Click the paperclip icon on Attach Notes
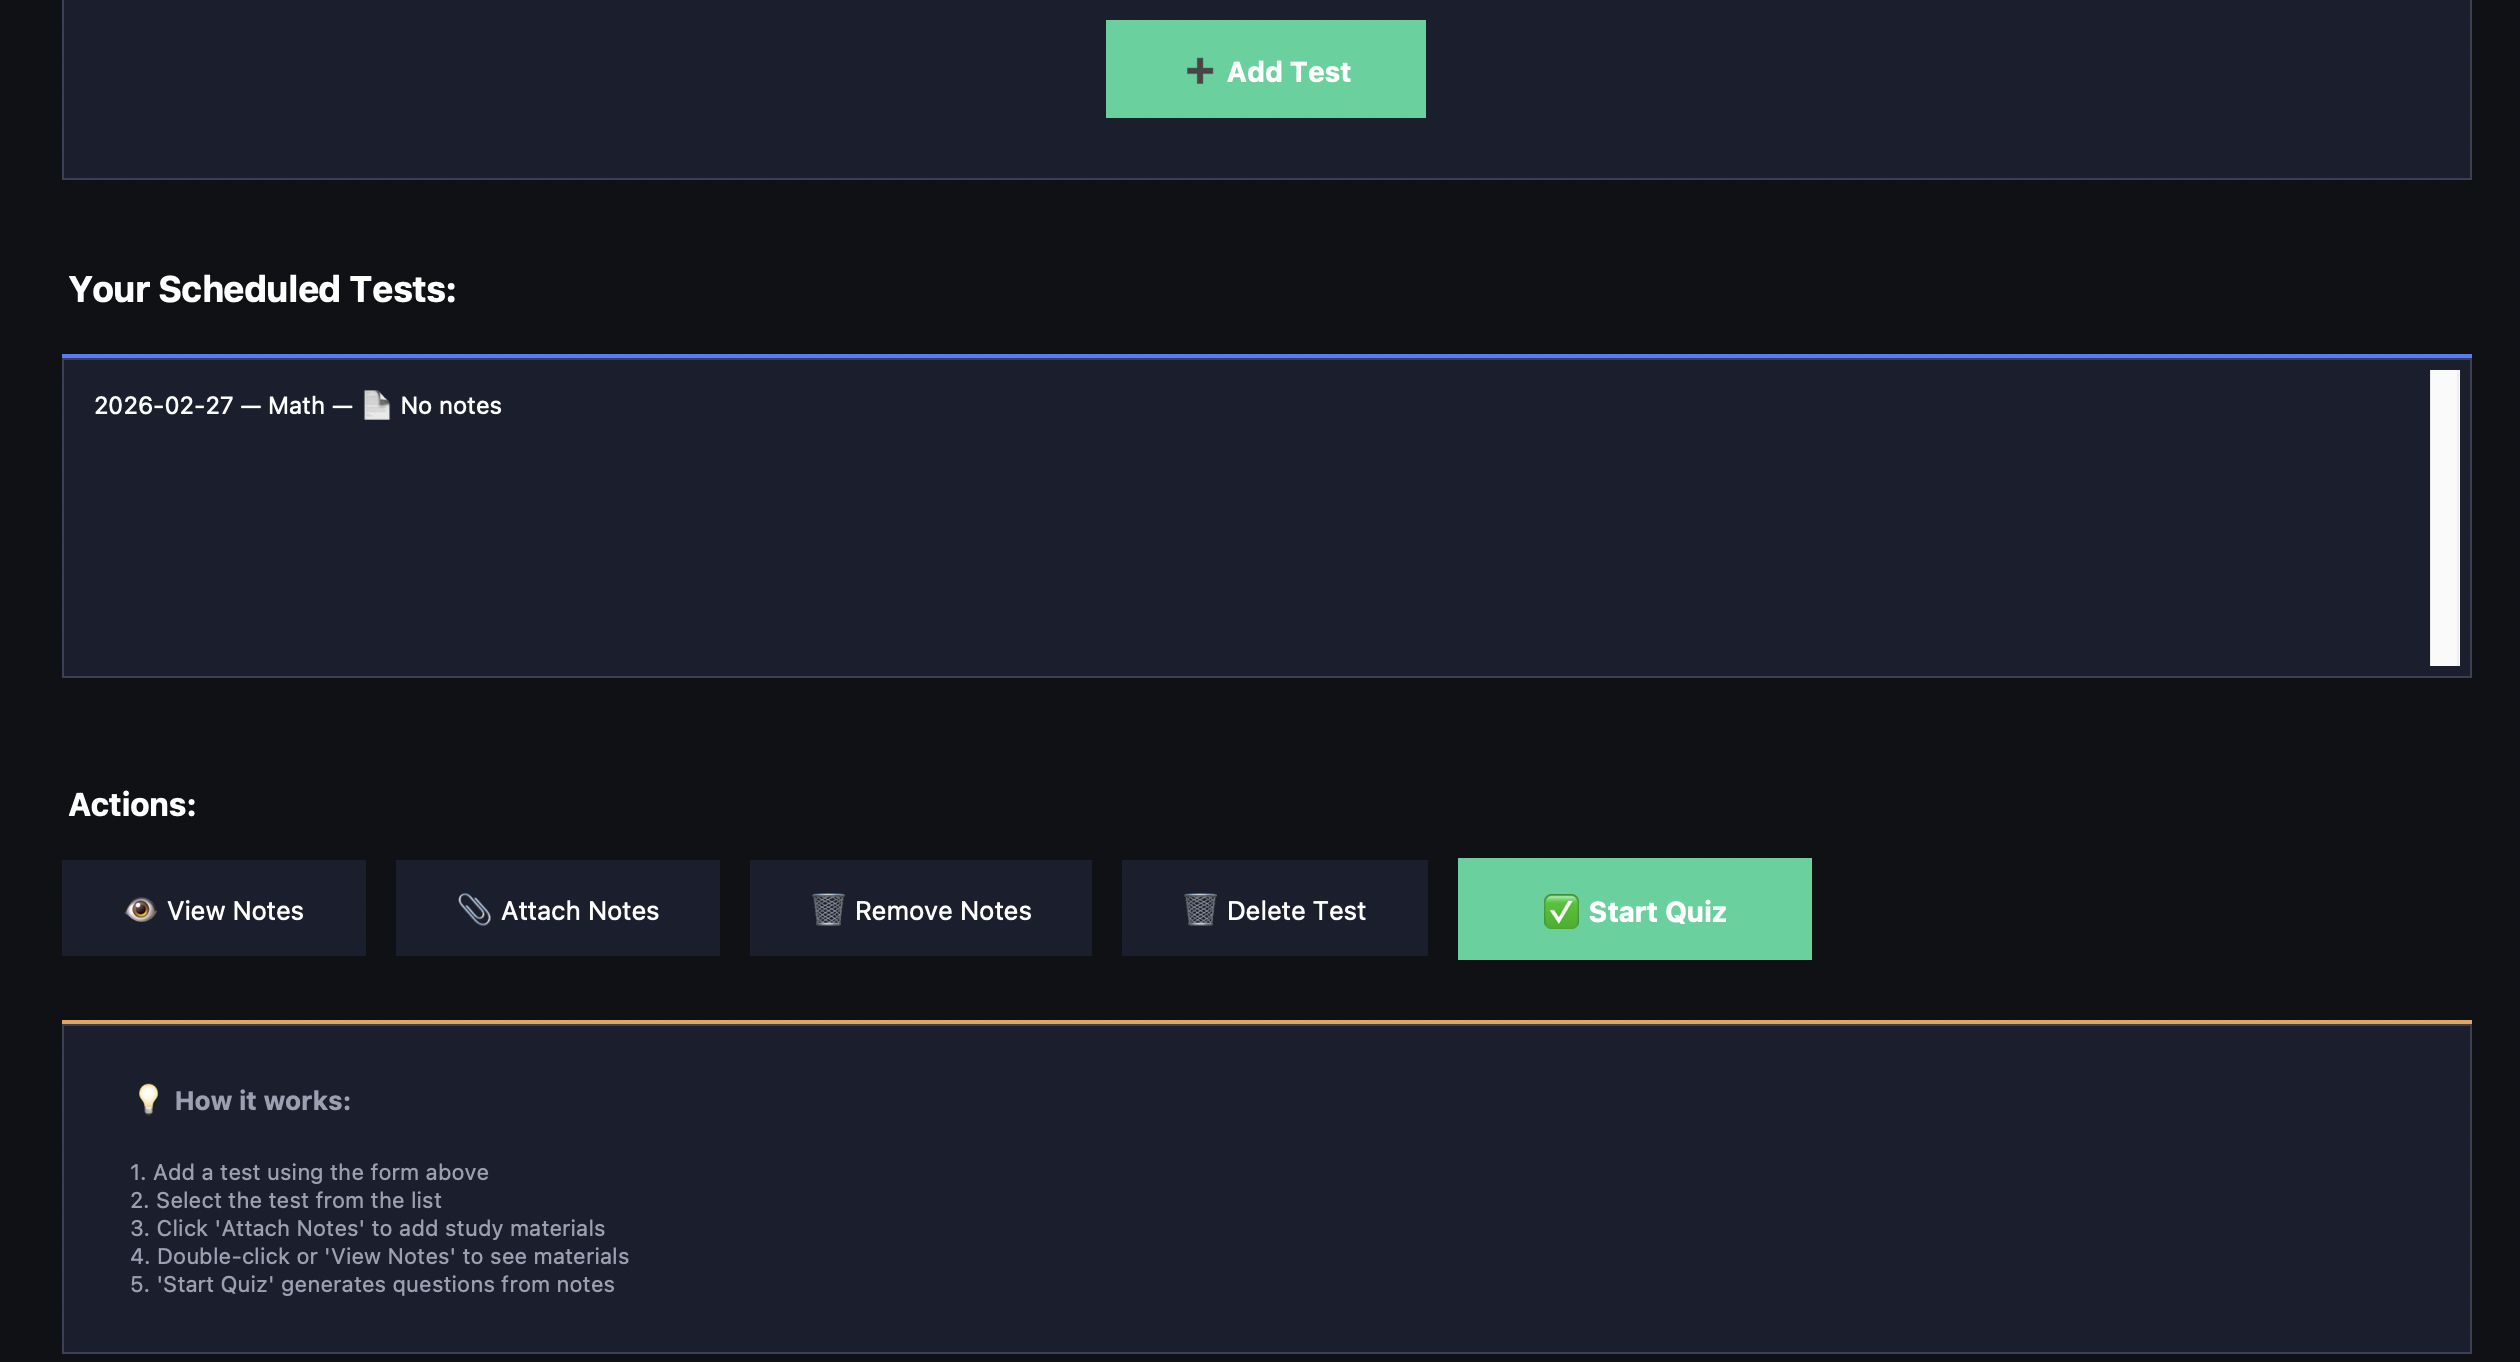Image resolution: width=2520 pixels, height=1362 pixels. (474, 909)
